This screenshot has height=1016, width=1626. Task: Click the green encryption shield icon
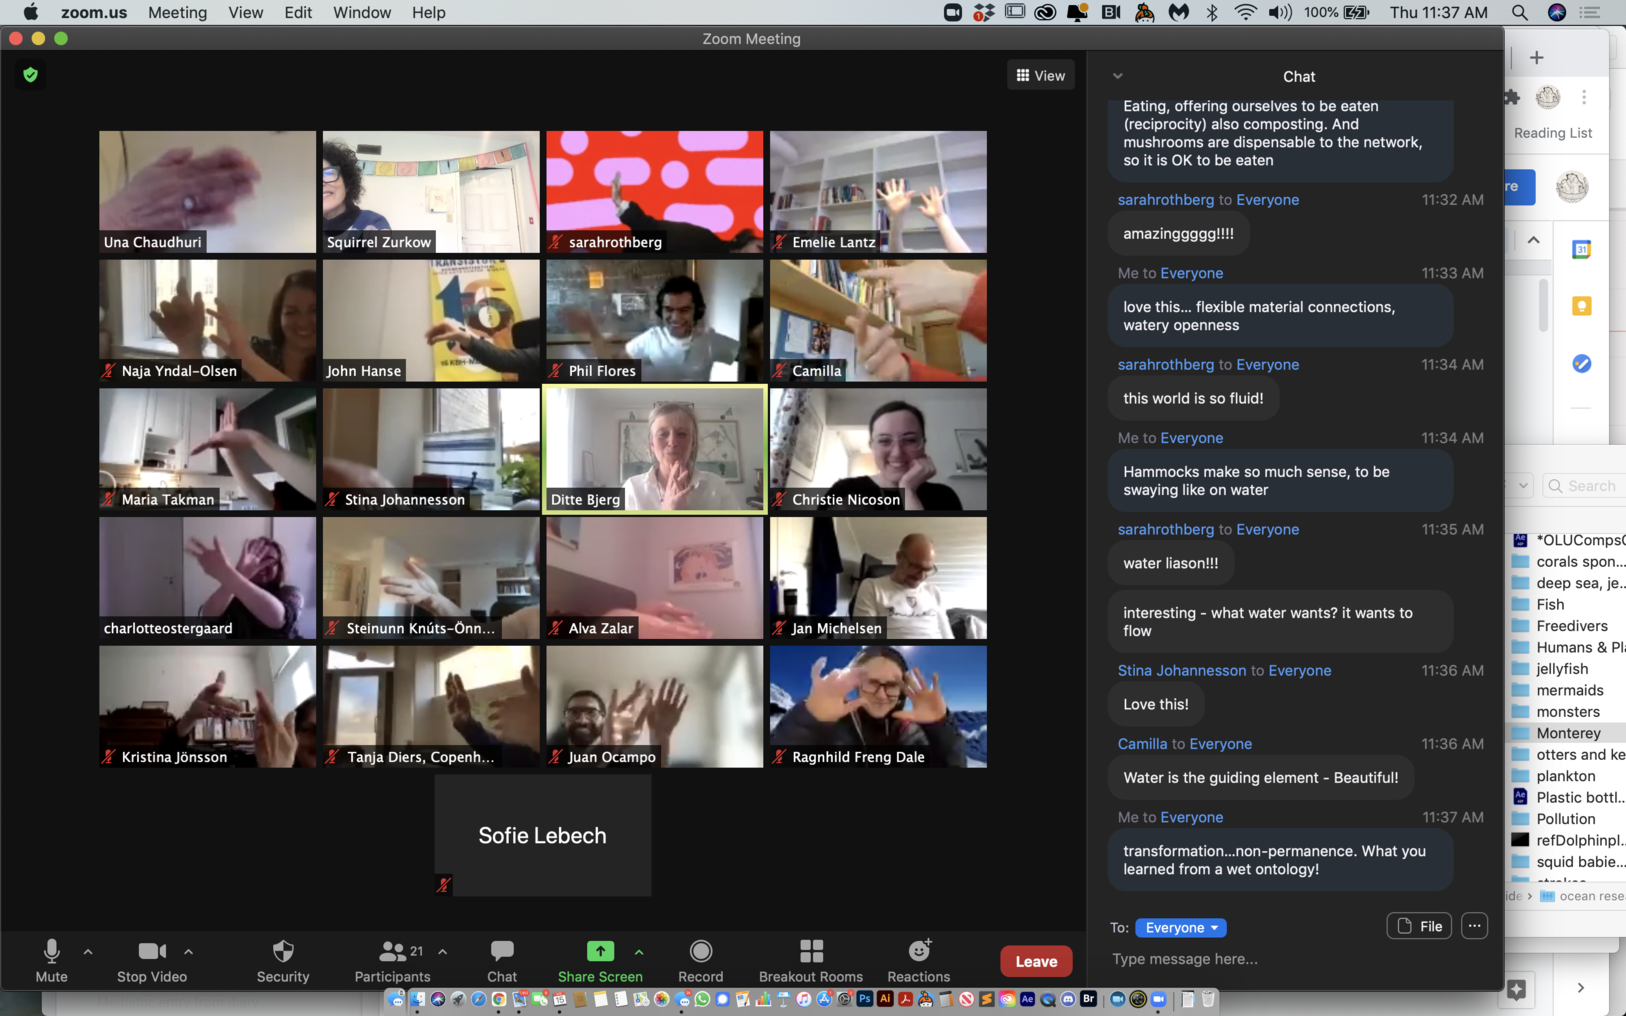31,75
